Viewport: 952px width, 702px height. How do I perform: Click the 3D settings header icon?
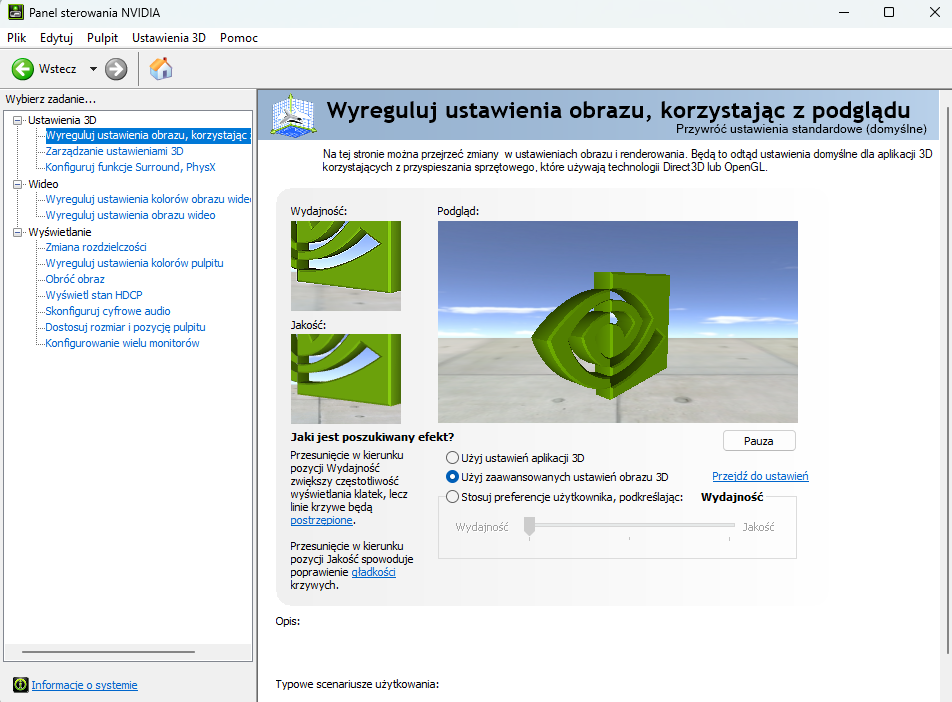[x=293, y=115]
